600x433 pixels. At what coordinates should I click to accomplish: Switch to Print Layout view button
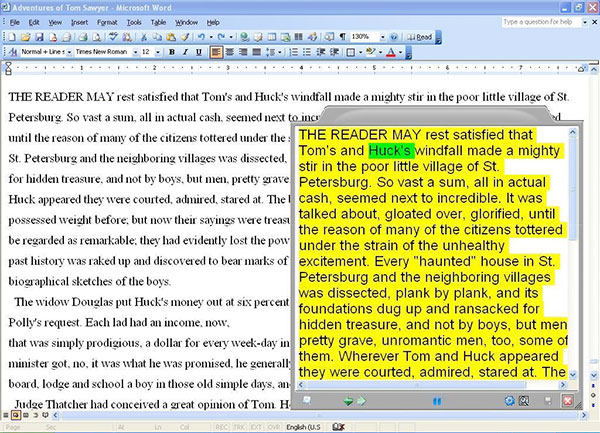[x=26, y=415]
